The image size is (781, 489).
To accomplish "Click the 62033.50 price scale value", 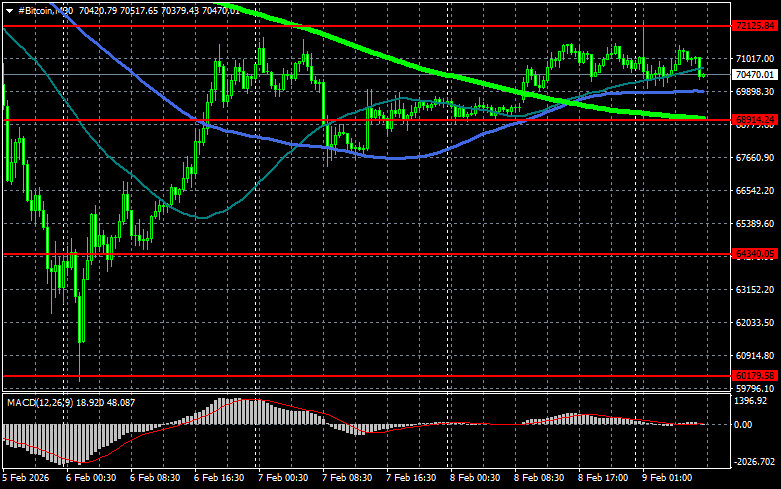I will pyautogui.click(x=755, y=323).
